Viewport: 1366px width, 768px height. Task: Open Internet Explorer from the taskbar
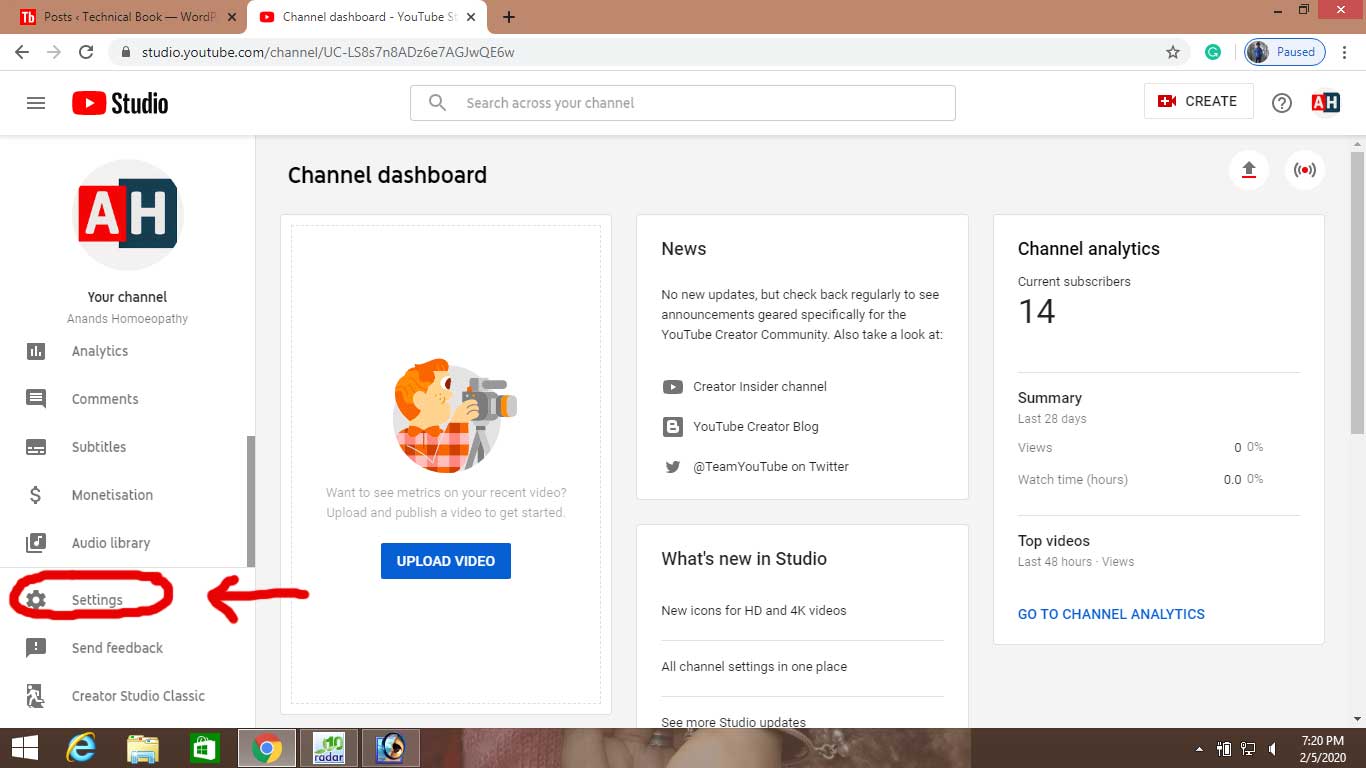point(80,748)
